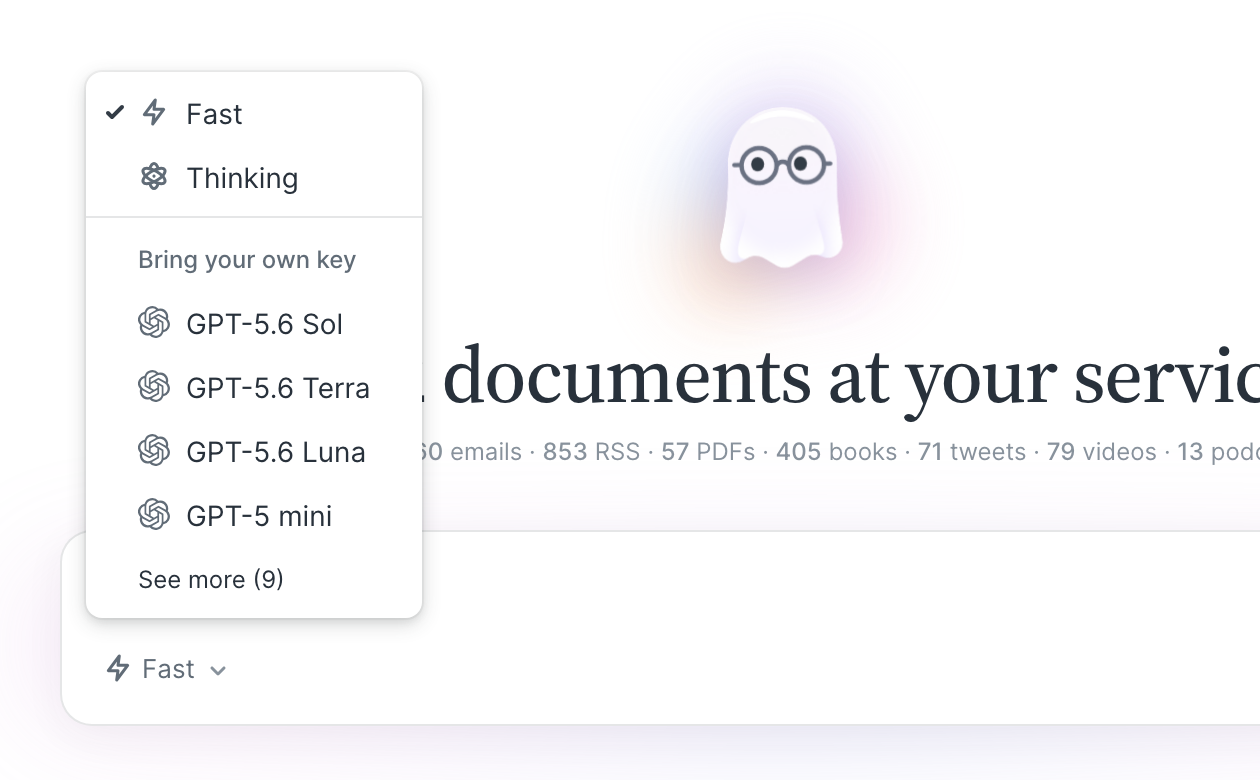Image resolution: width=1260 pixels, height=780 pixels.
Task: Click the OpenAI logo beside GPT-5.6 Luna
Action: click(154, 451)
